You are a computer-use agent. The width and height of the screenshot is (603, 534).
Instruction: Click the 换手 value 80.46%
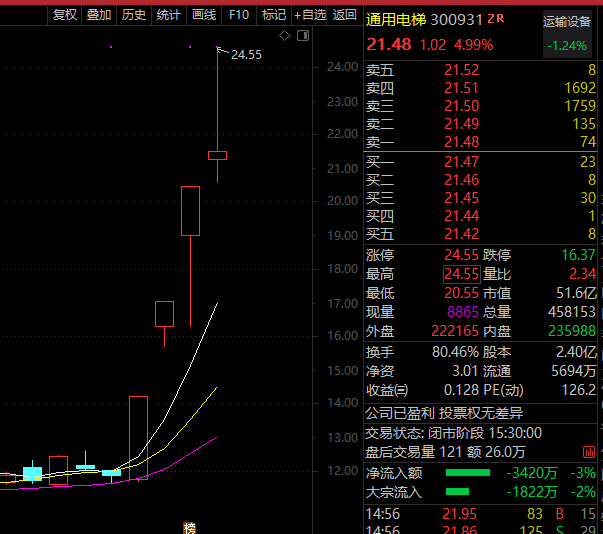[x=455, y=352]
